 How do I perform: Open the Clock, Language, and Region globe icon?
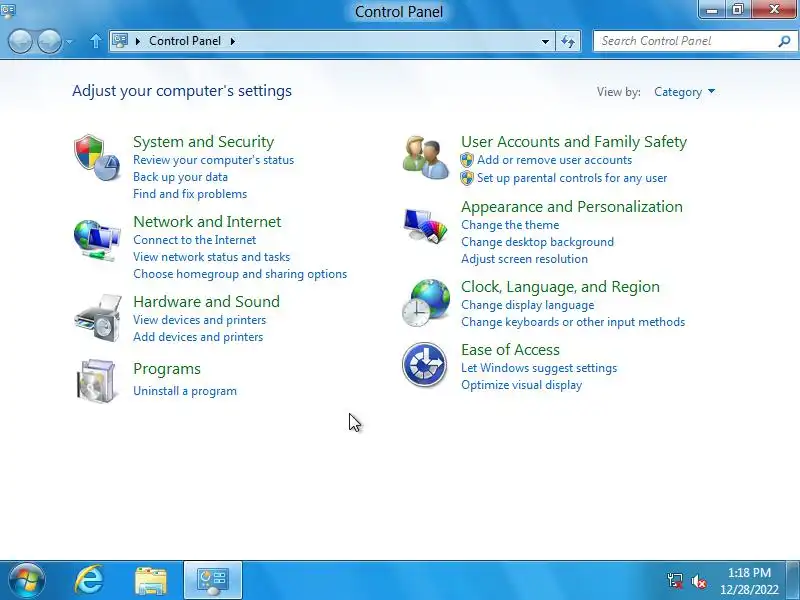pos(426,303)
